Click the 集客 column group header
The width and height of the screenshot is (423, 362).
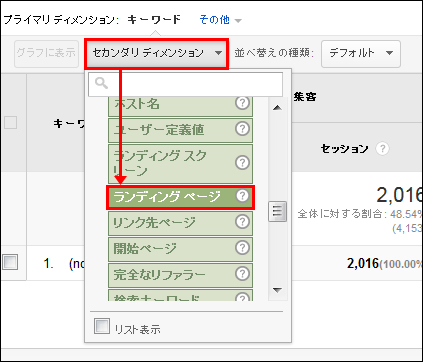pyautogui.click(x=305, y=97)
